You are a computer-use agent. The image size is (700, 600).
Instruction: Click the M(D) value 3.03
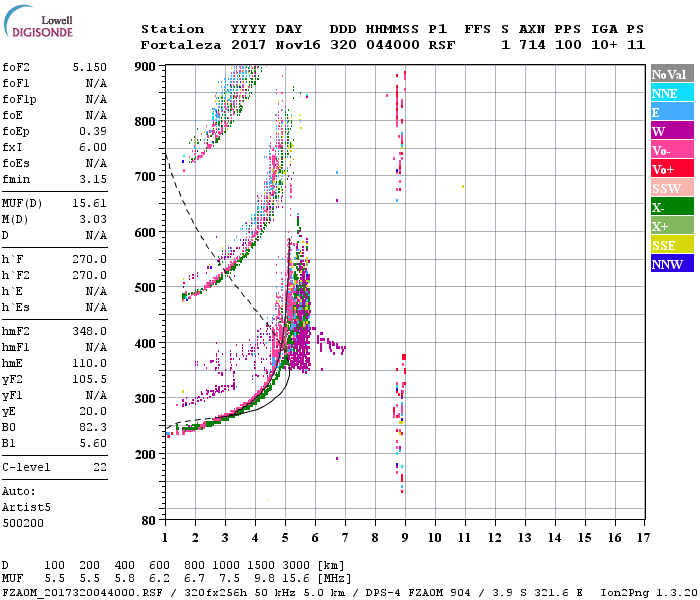93,219
